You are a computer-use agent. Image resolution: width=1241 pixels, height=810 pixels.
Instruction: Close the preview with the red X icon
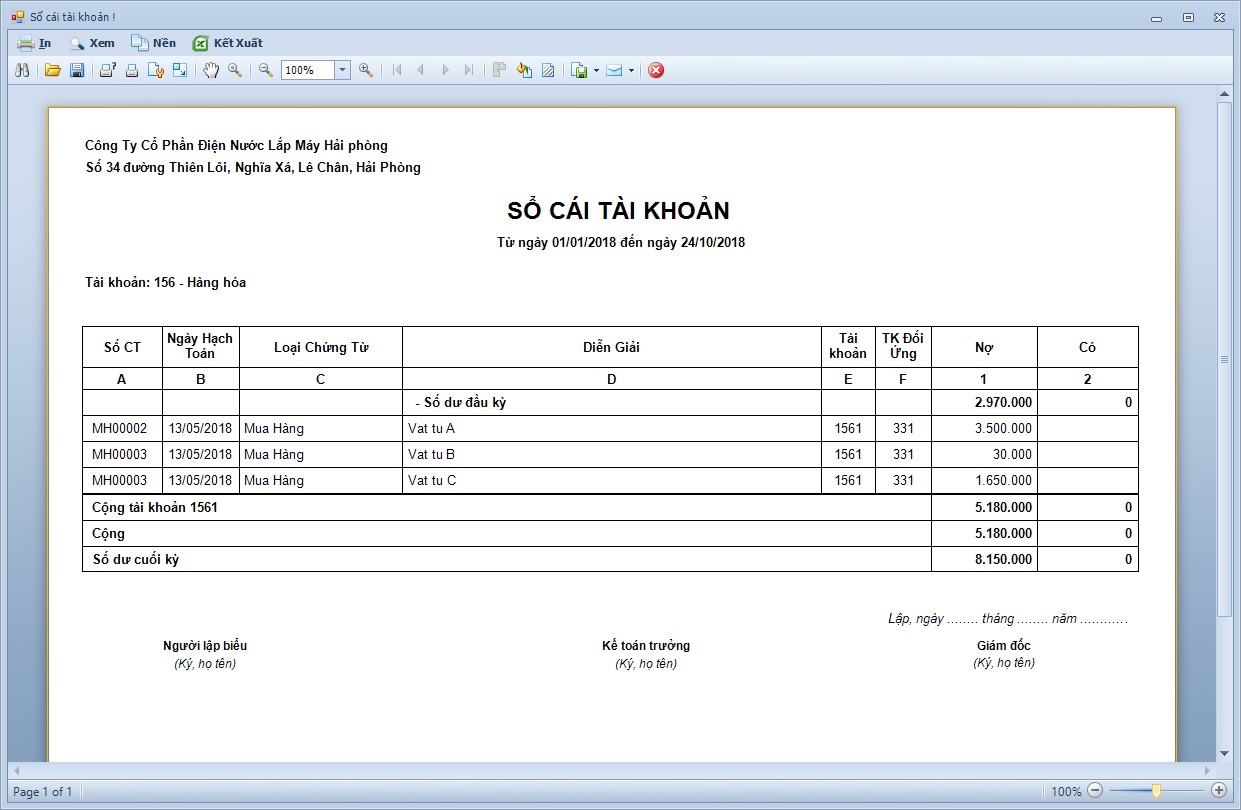656,70
